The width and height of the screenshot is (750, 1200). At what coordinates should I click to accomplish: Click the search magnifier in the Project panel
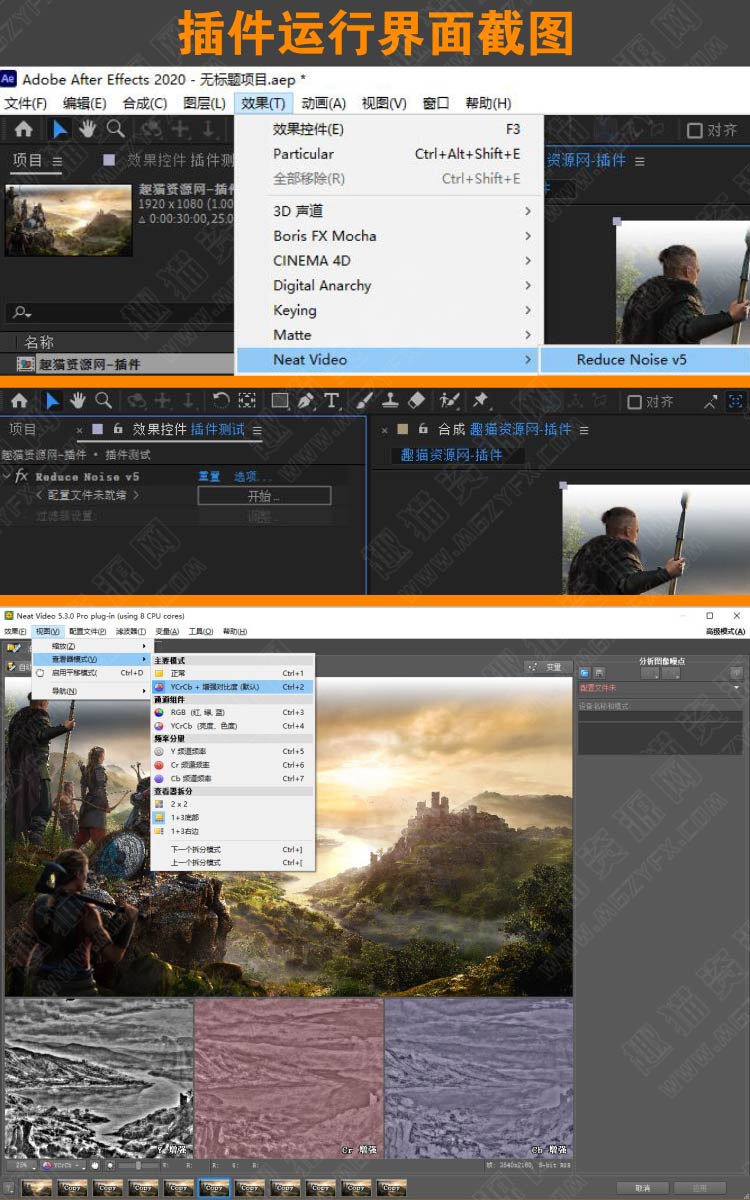pos(21,313)
